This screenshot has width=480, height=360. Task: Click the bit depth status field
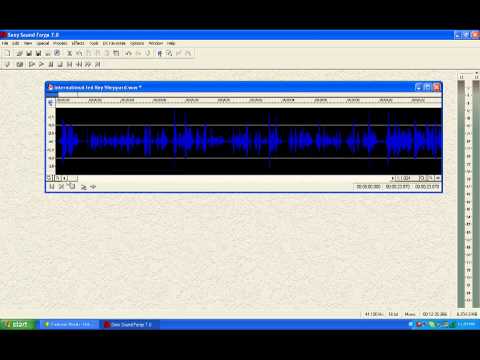(393, 314)
